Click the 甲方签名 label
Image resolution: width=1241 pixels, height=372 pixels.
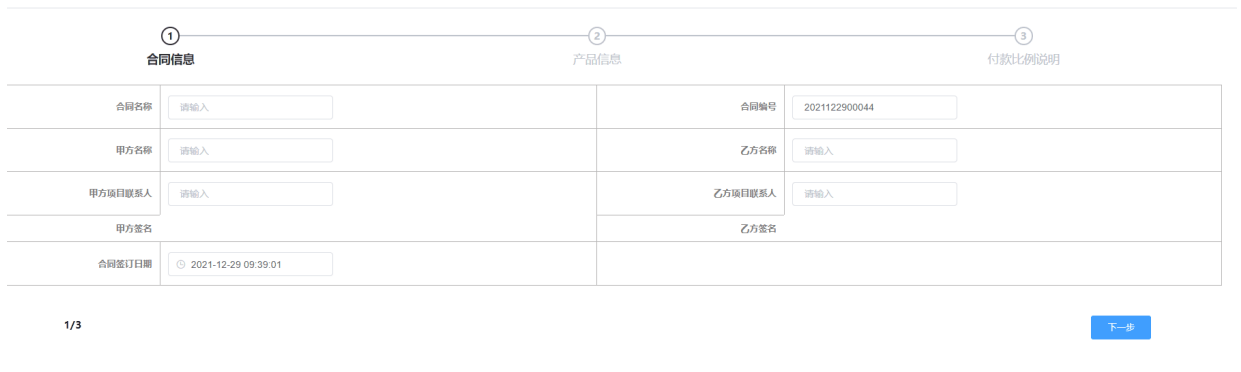point(134,229)
